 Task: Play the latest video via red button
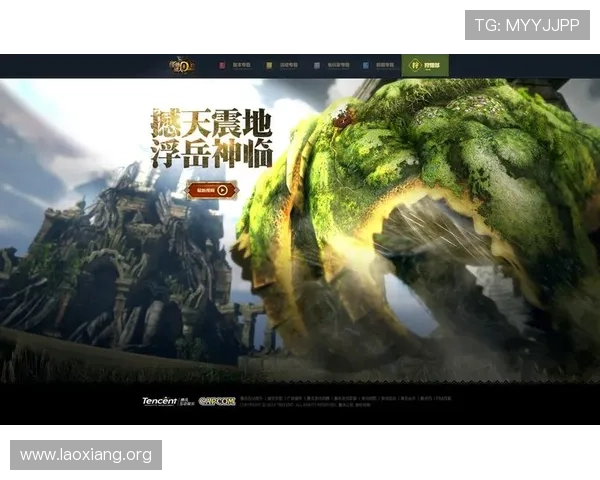click(212, 190)
